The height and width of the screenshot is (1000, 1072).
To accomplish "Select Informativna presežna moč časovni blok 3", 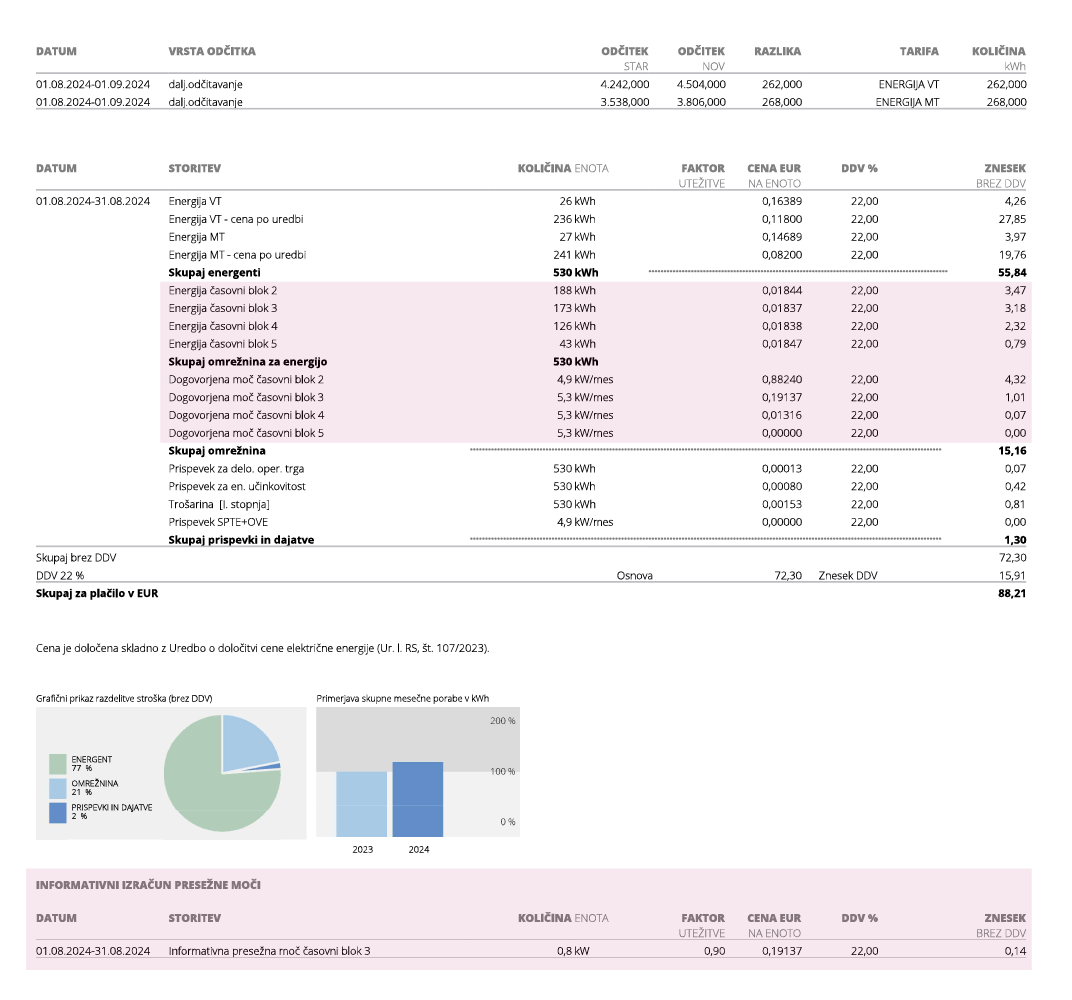I will tap(269, 951).
